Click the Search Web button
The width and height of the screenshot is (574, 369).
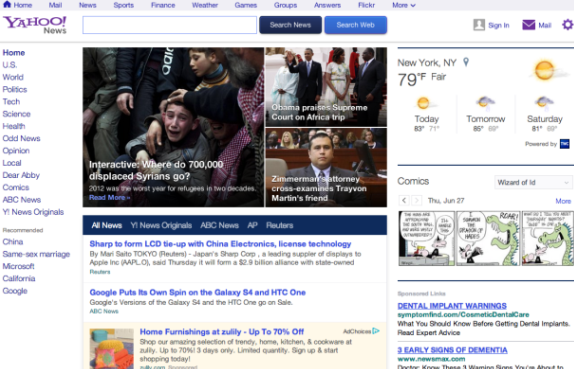(x=355, y=25)
